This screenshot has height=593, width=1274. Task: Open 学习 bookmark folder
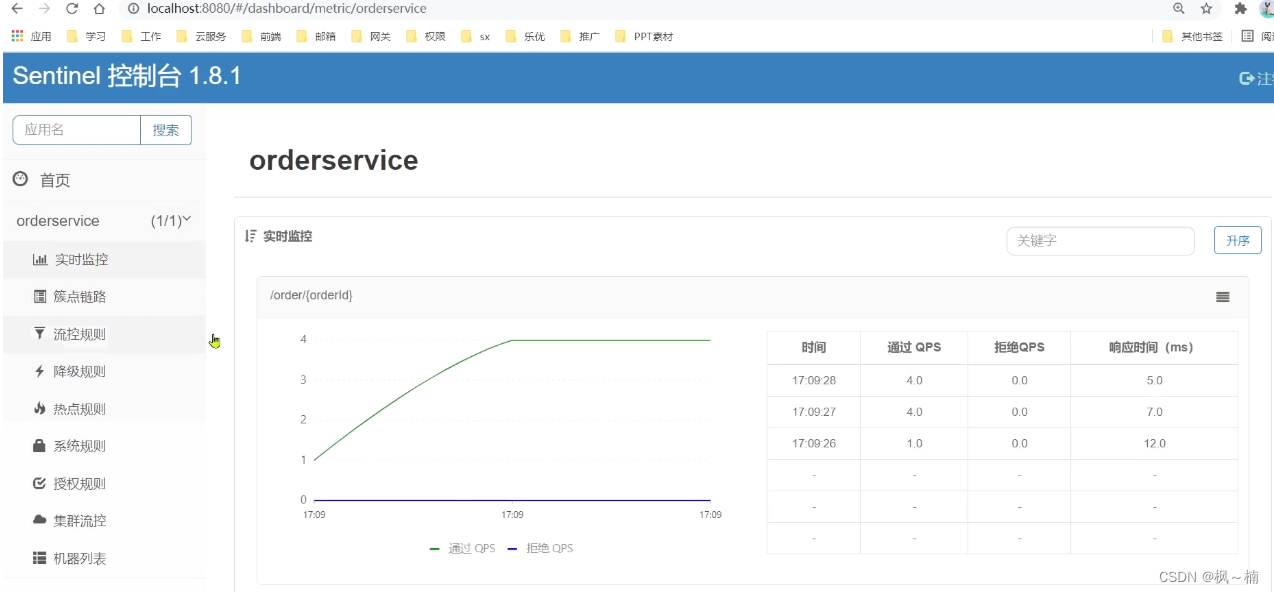(86, 36)
